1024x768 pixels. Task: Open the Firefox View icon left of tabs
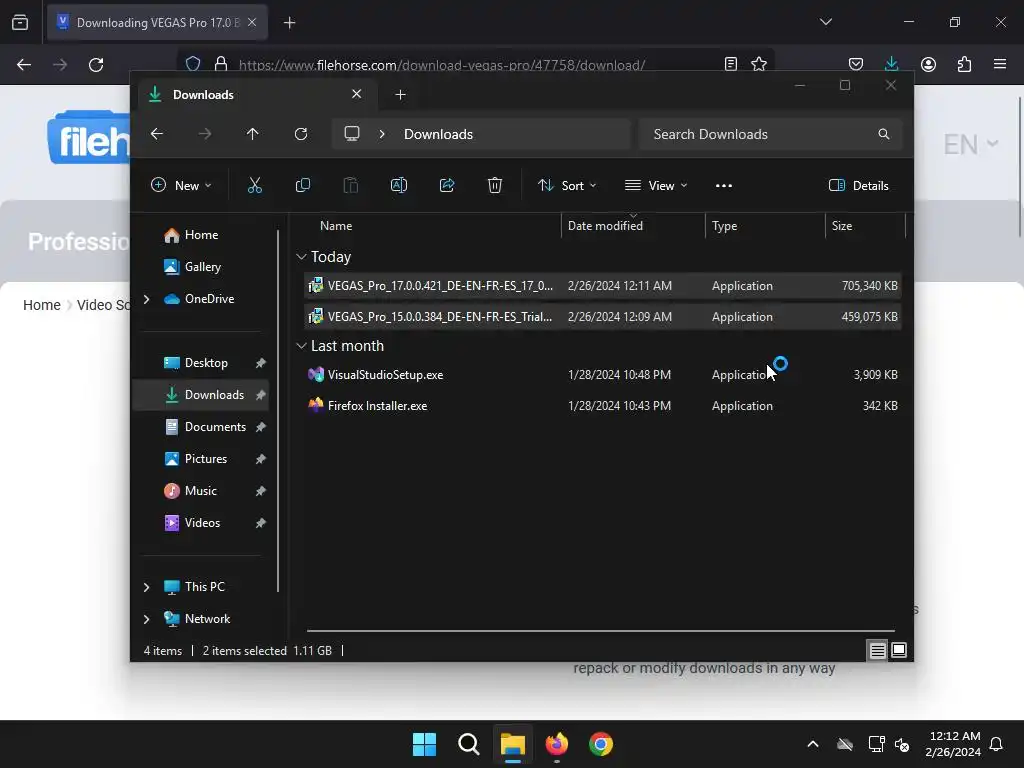[x=20, y=22]
